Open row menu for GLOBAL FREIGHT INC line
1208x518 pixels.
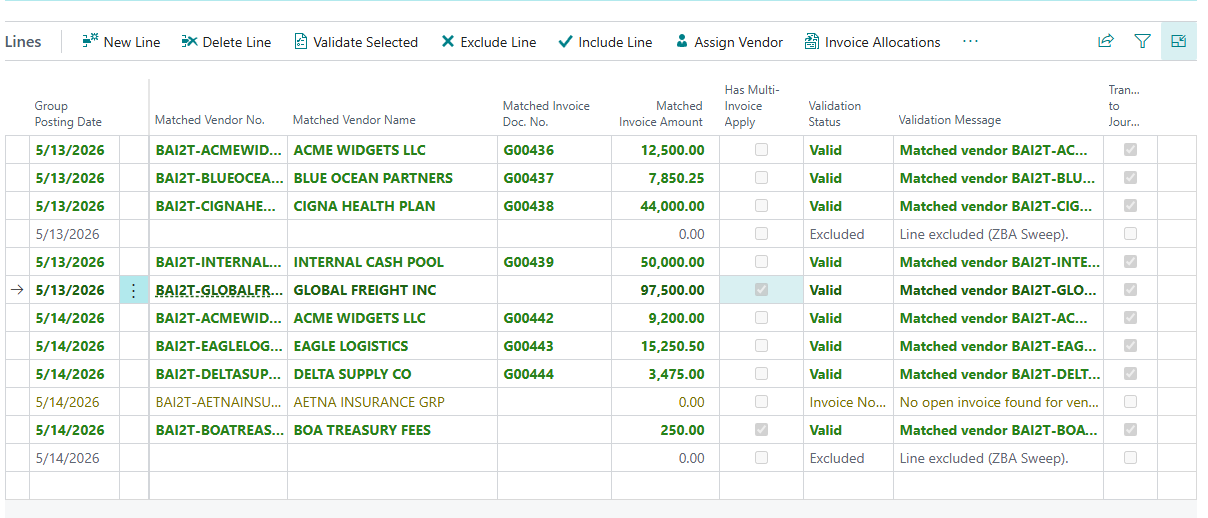point(134,290)
